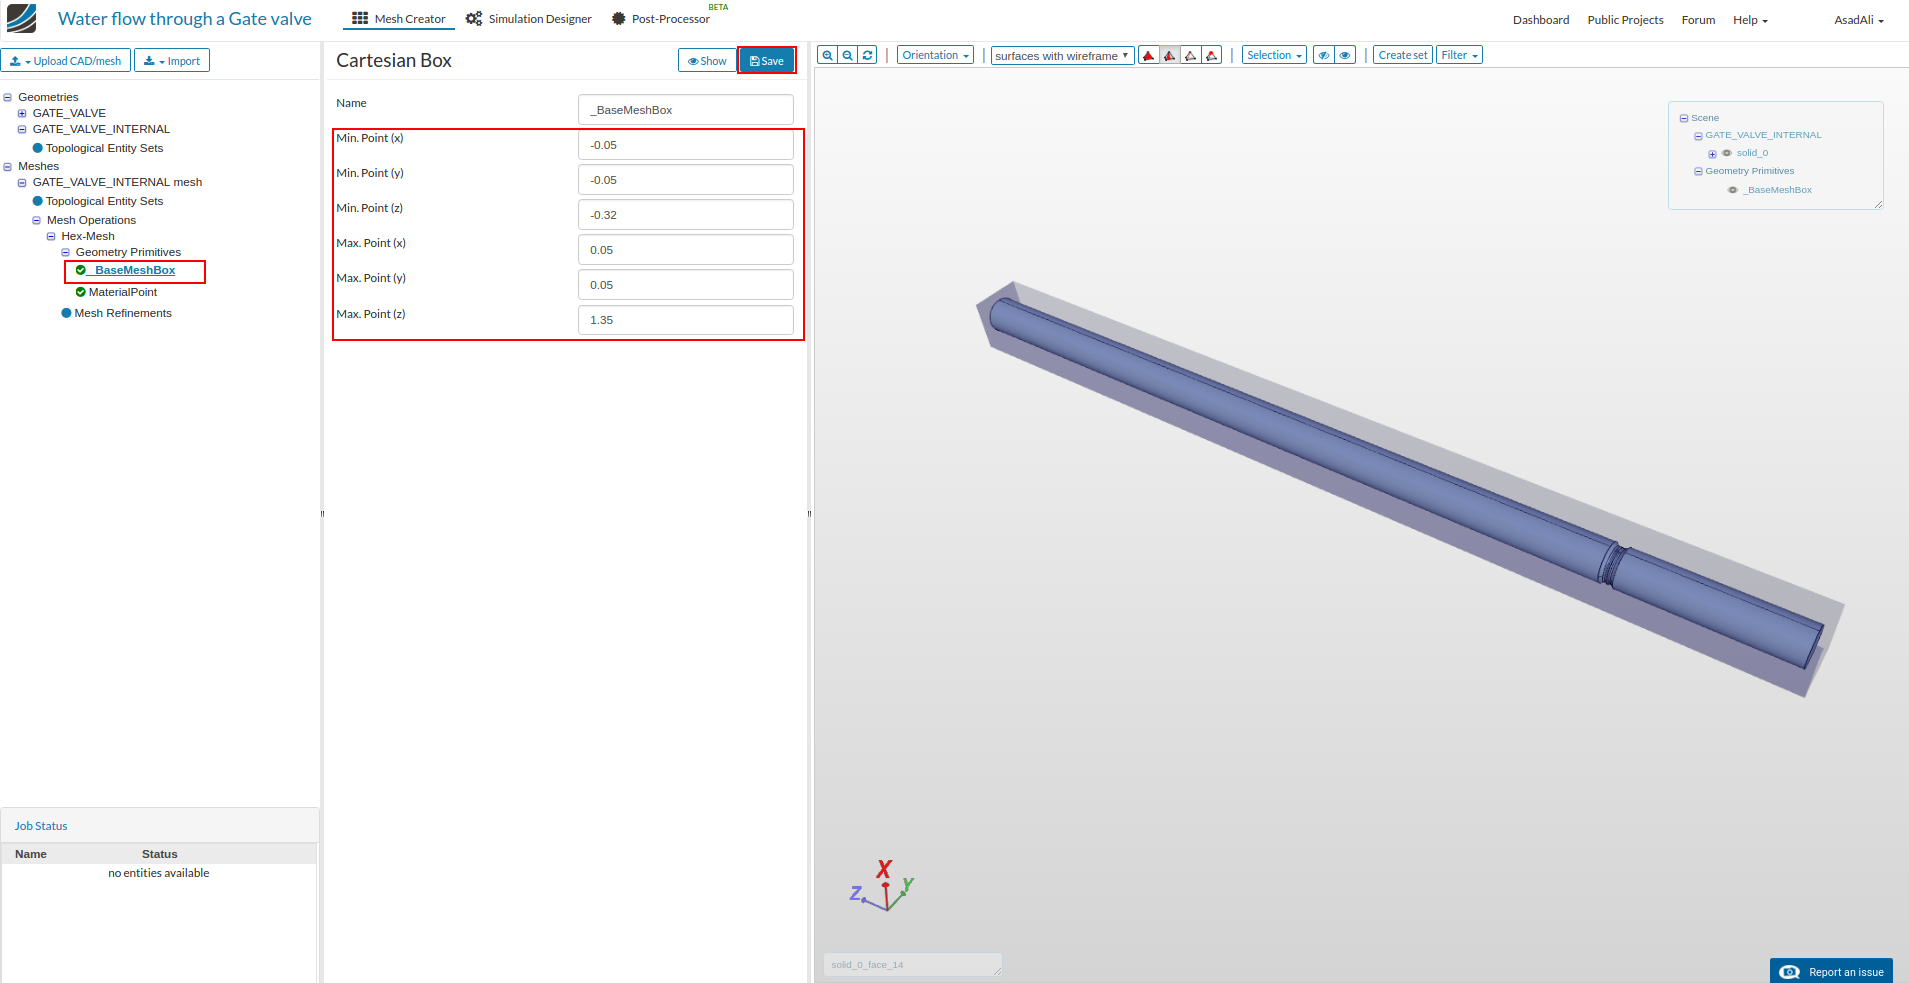Click the Min. Point (y) field

[x=686, y=180]
